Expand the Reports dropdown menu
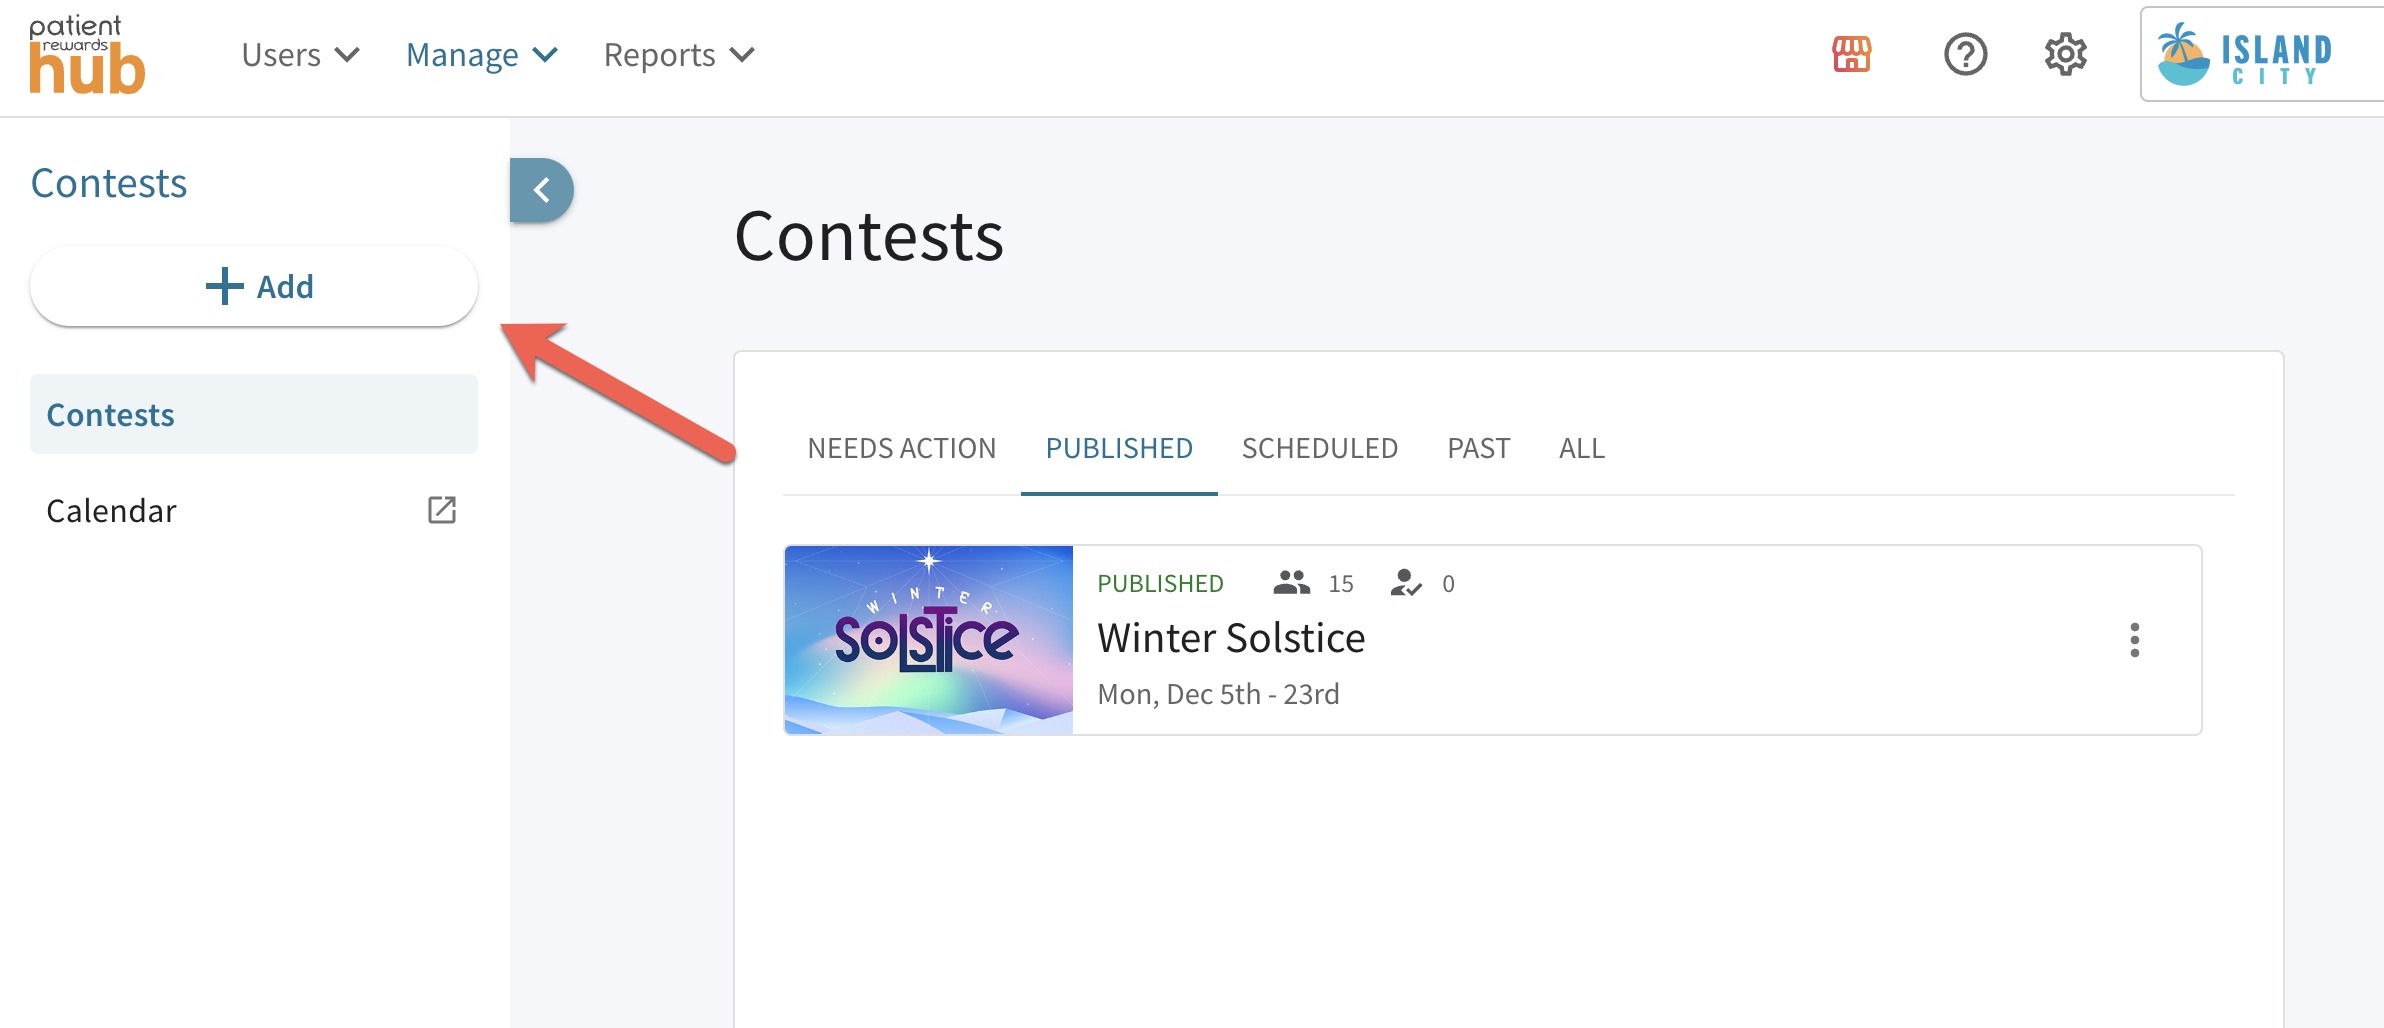This screenshot has width=2384, height=1028. click(679, 55)
